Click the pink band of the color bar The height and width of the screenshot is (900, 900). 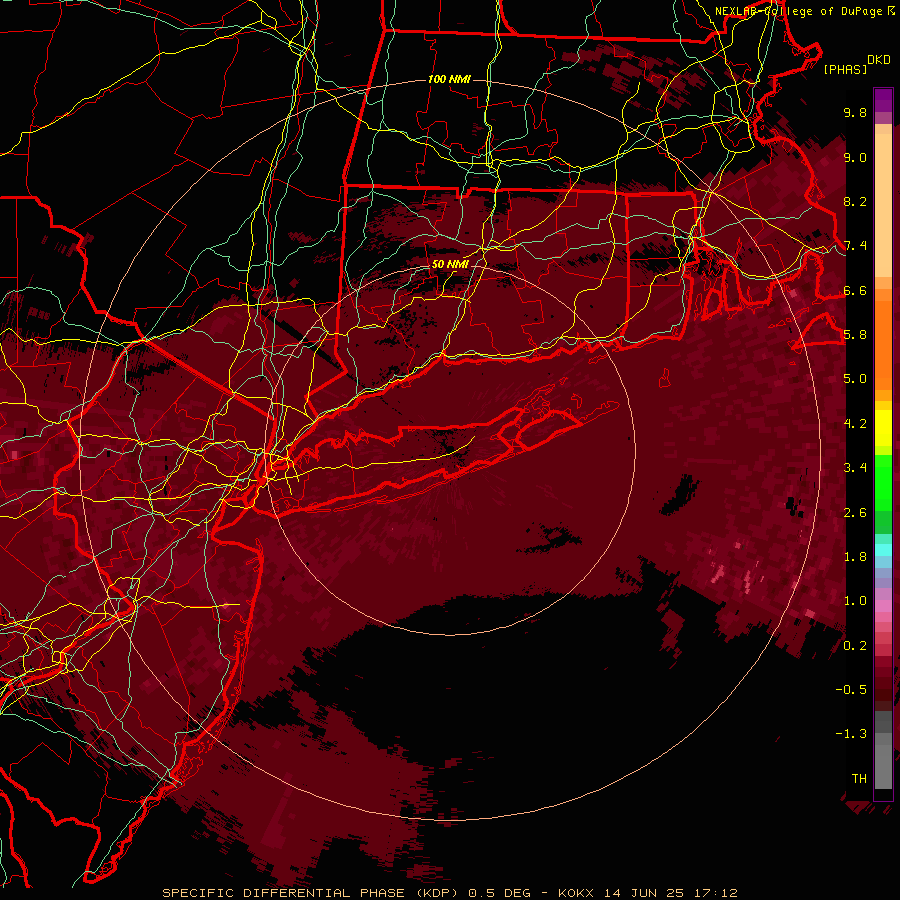883,606
